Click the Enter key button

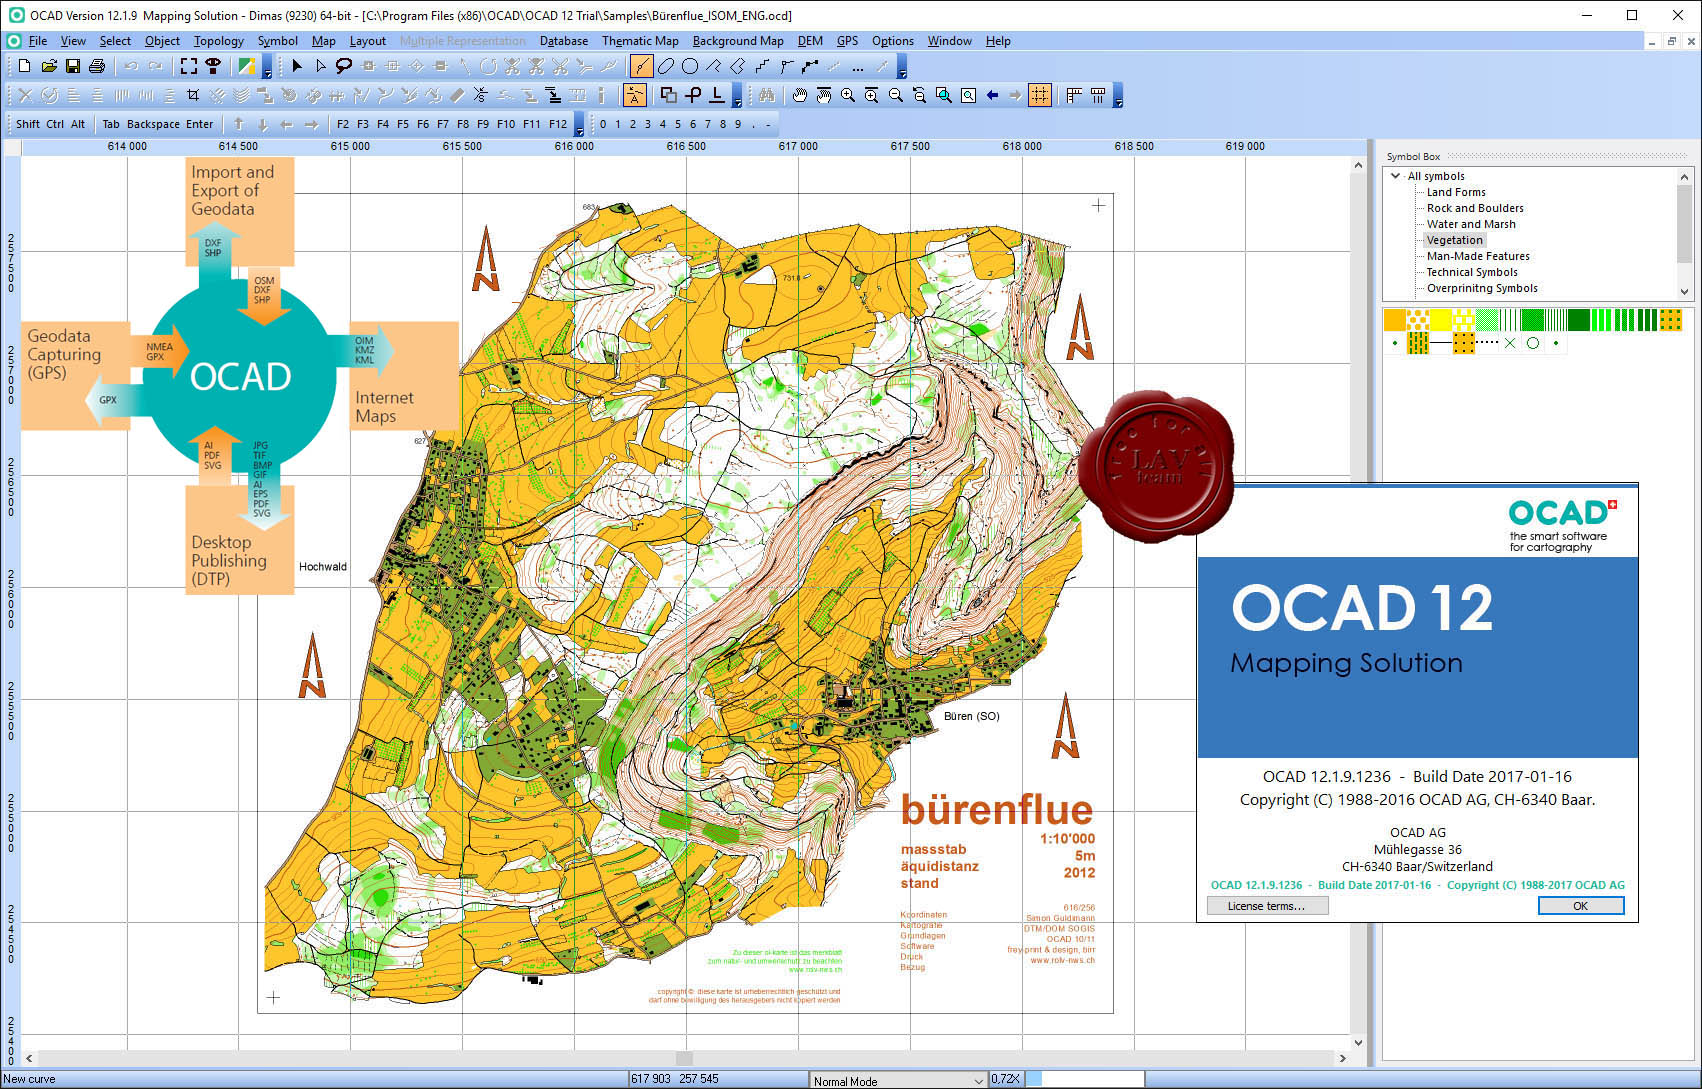coord(200,125)
